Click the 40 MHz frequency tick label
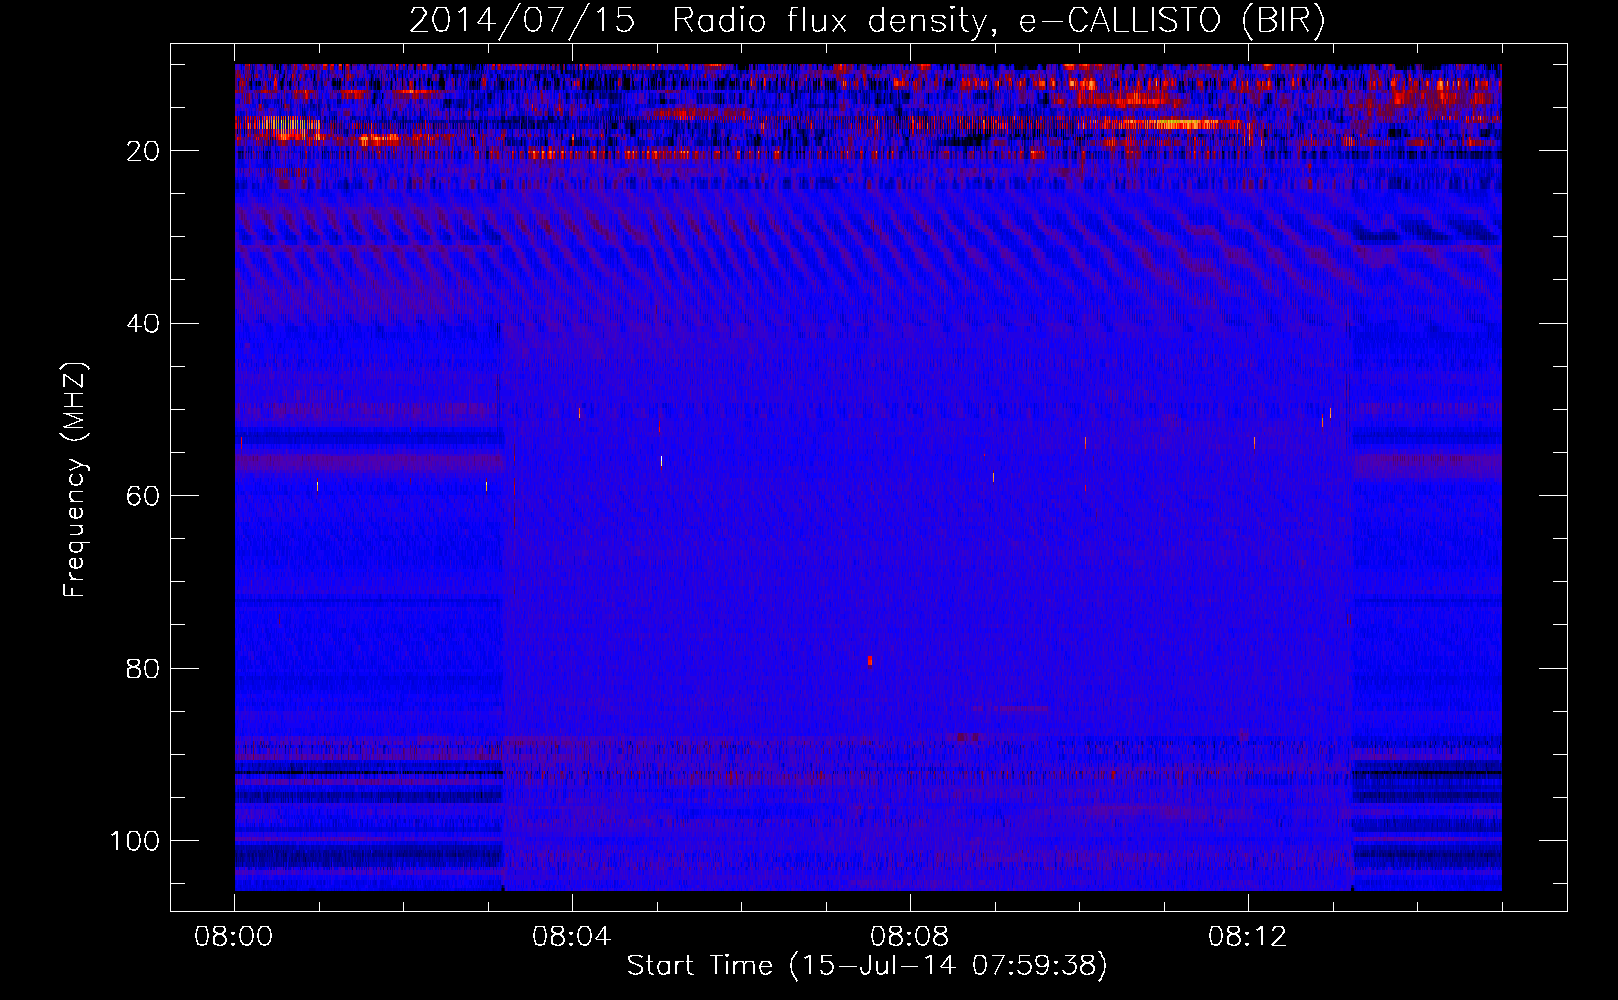The width and height of the screenshot is (1618, 1000). click(144, 324)
